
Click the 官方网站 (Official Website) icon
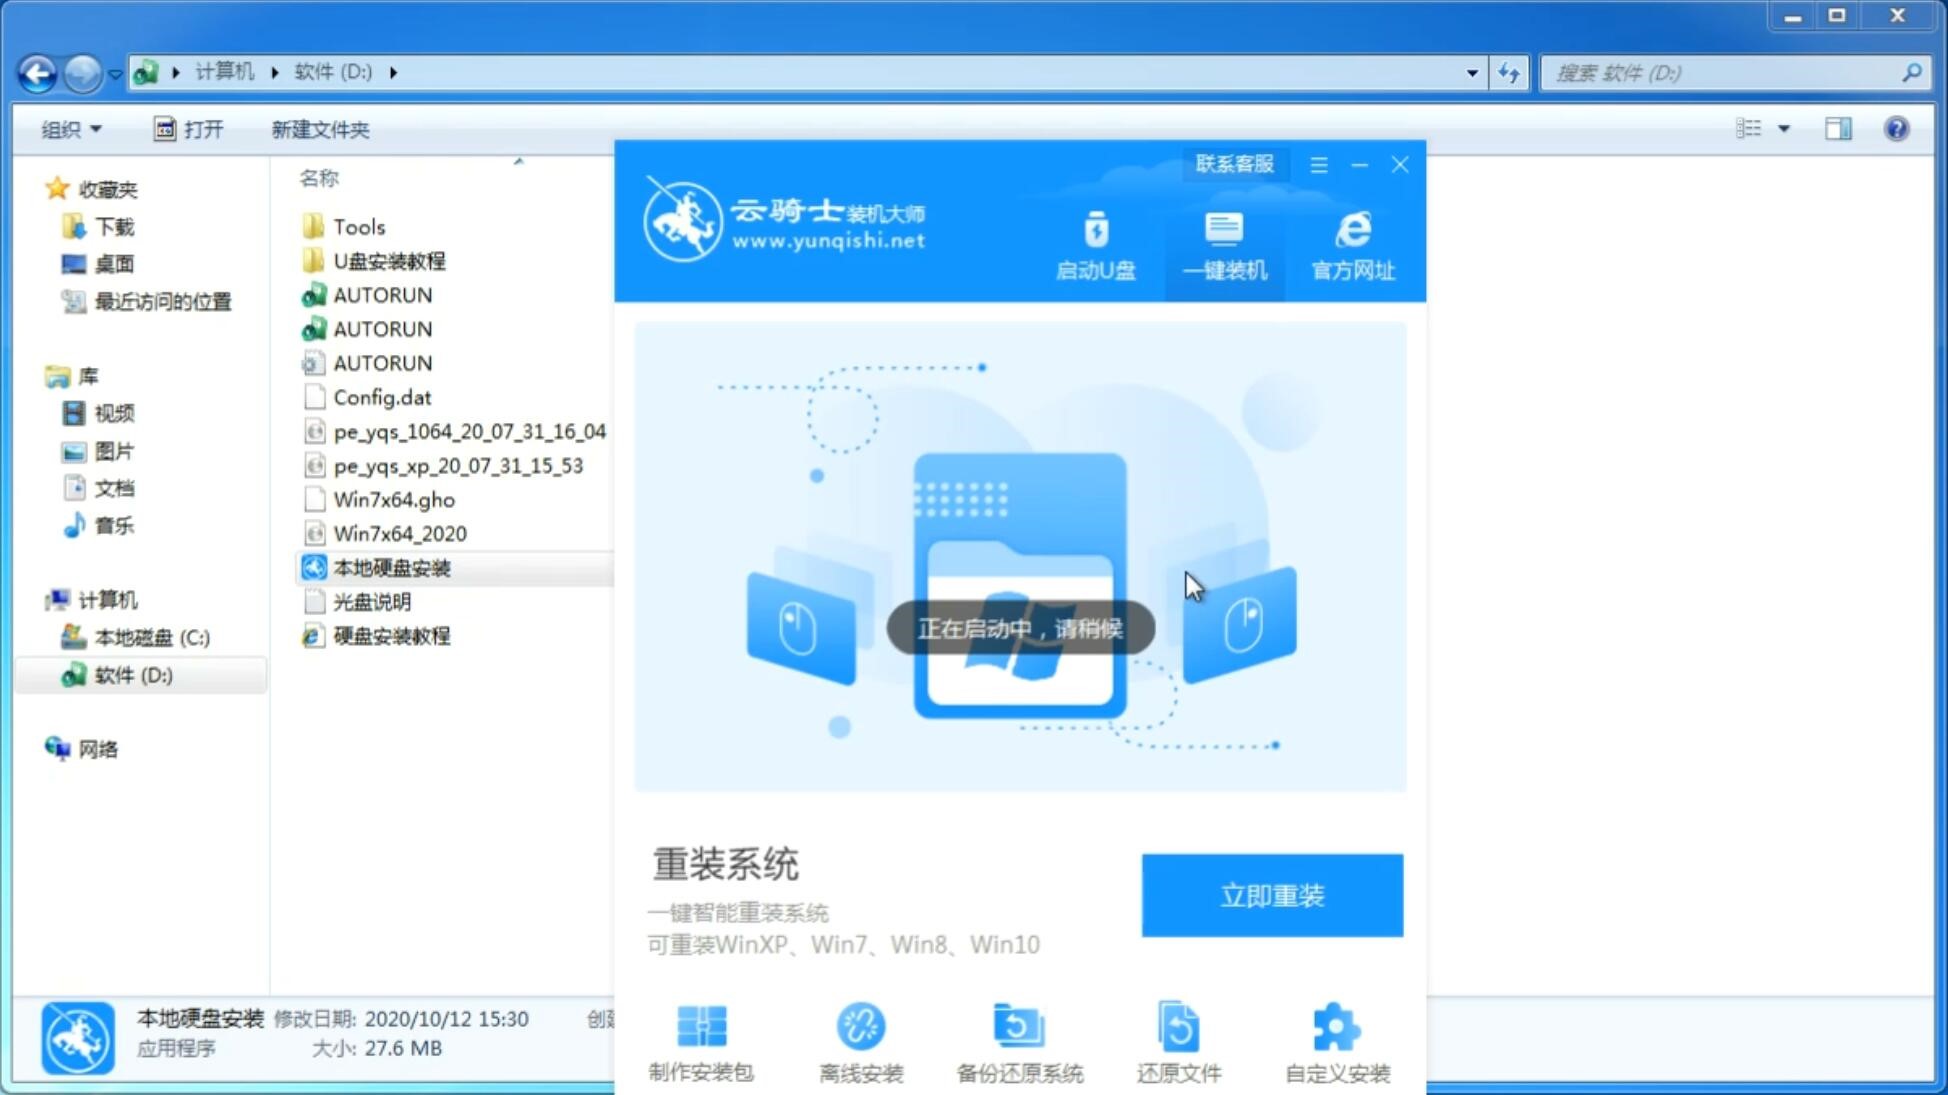coord(1350,245)
